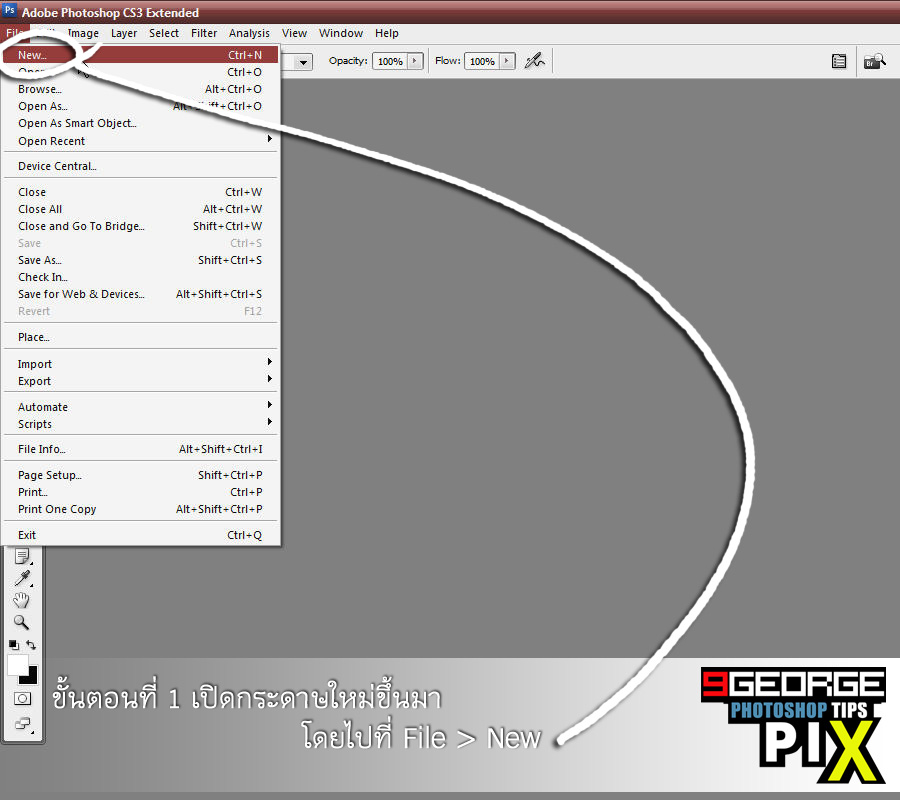Open the Flow slider arrow
Viewport: 900px width, 800px height.
point(507,61)
